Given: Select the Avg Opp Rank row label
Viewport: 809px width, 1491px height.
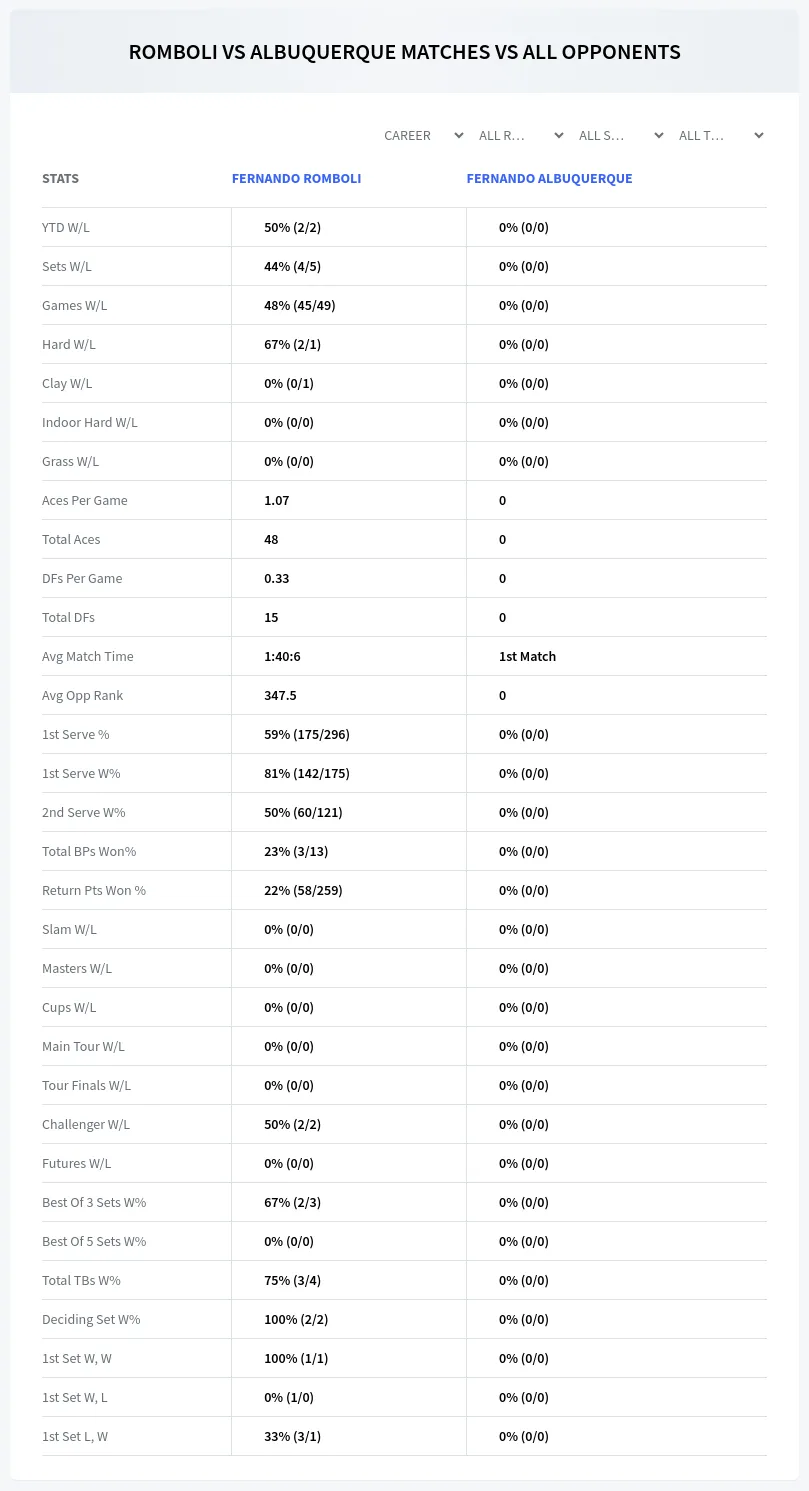Looking at the screenshot, I should (83, 695).
